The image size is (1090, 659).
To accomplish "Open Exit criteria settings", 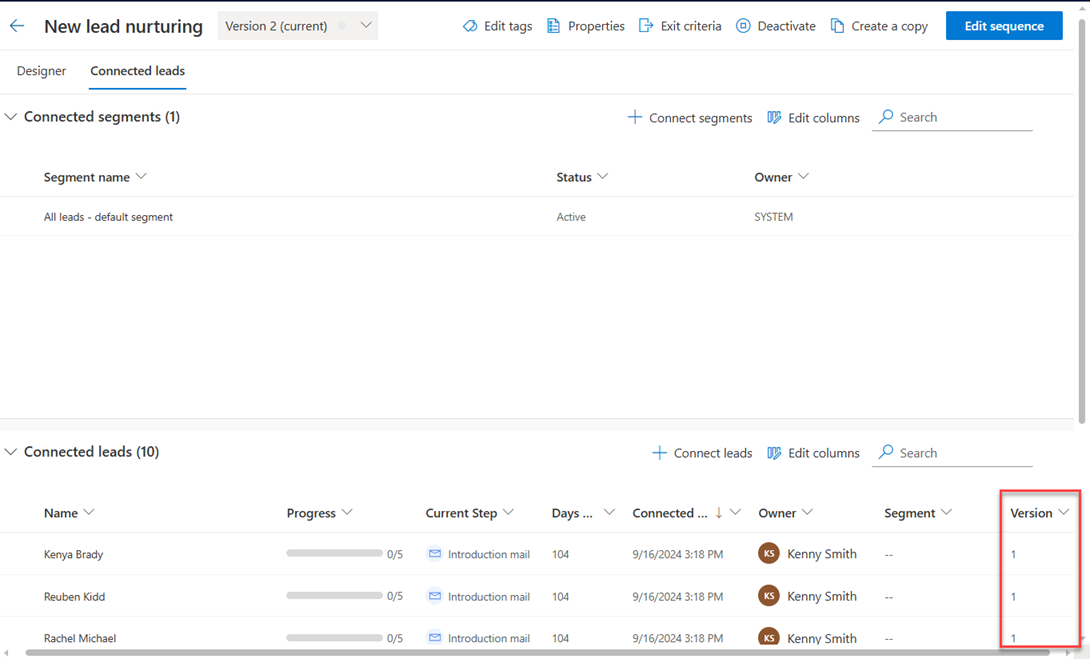I will [x=679, y=26].
